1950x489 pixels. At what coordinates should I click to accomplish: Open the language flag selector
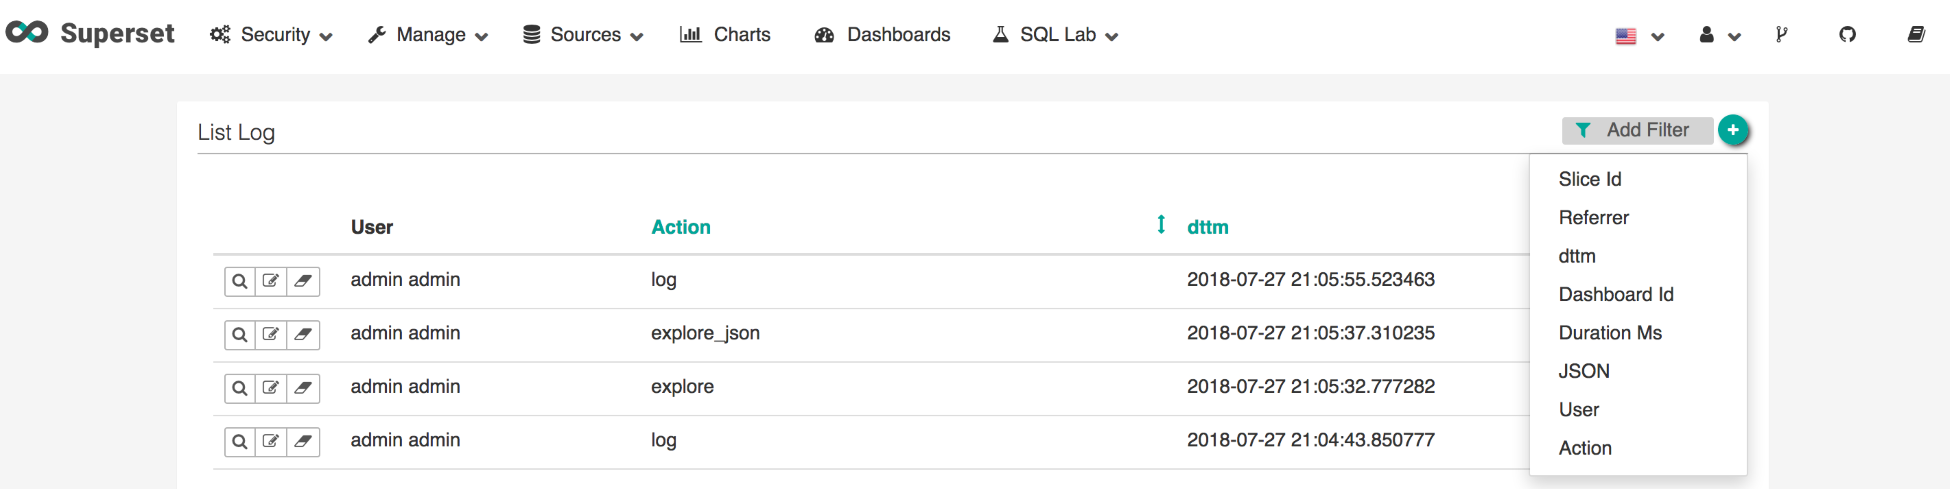click(x=1640, y=36)
